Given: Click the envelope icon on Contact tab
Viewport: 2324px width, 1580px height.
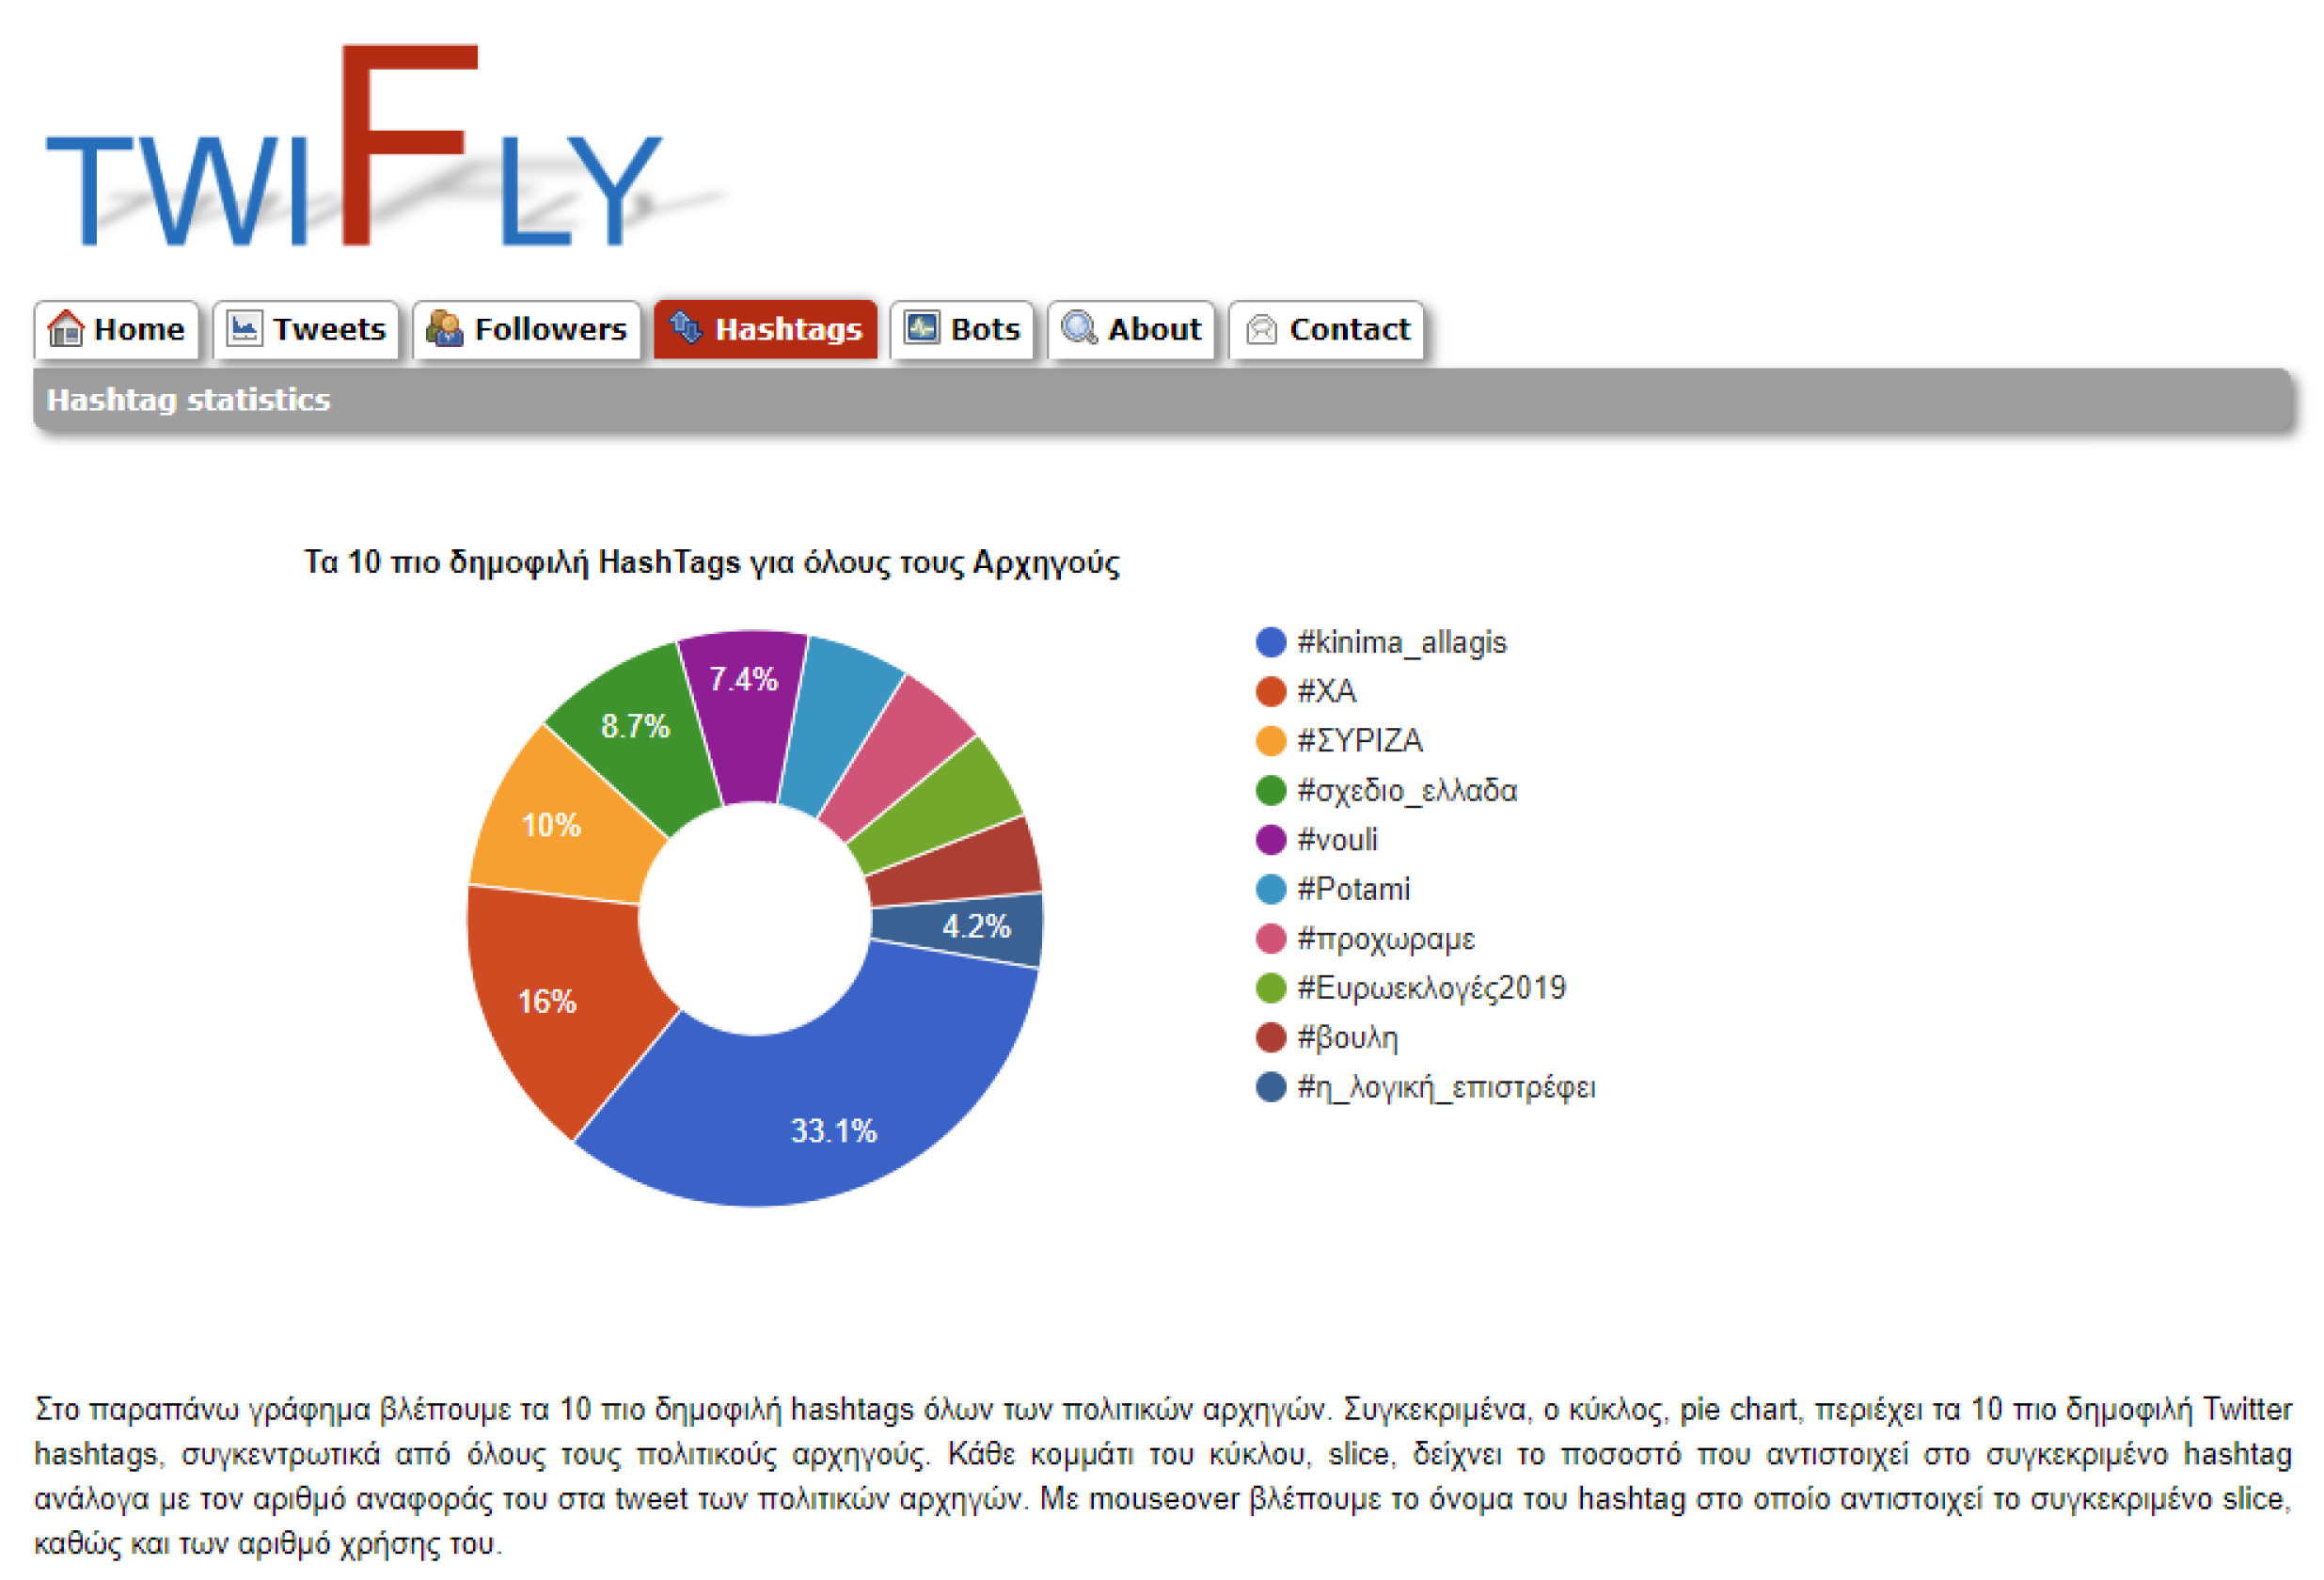Looking at the screenshot, I should pos(1261,329).
